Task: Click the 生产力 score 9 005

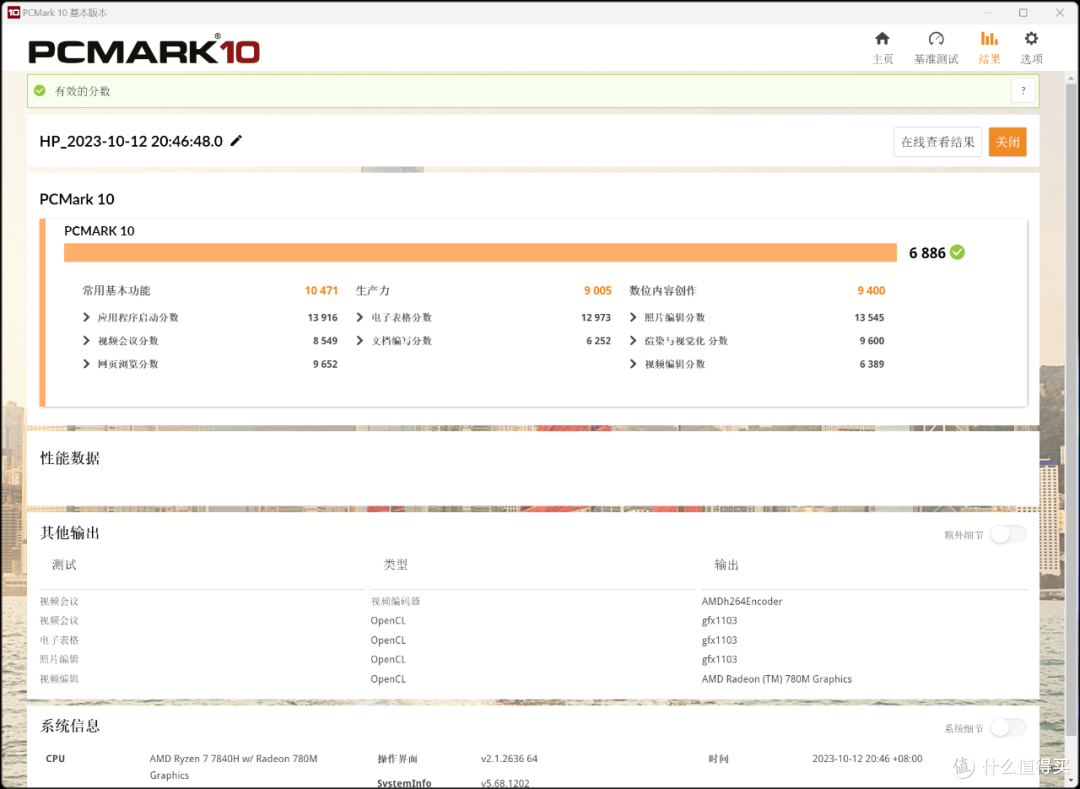Action: click(597, 291)
